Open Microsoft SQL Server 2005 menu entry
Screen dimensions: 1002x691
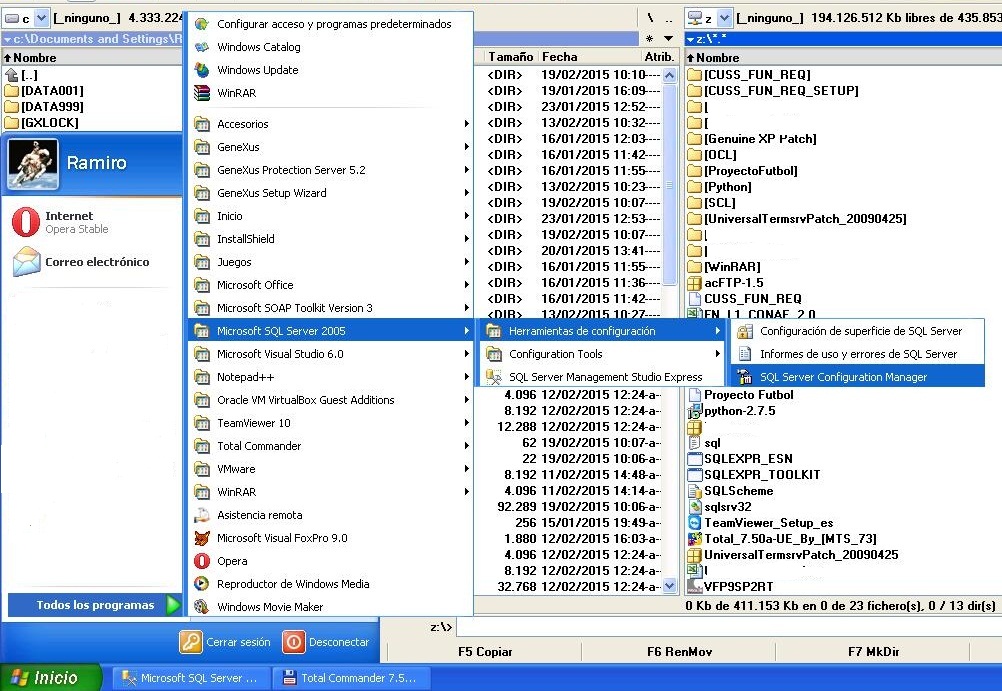[330, 331]
